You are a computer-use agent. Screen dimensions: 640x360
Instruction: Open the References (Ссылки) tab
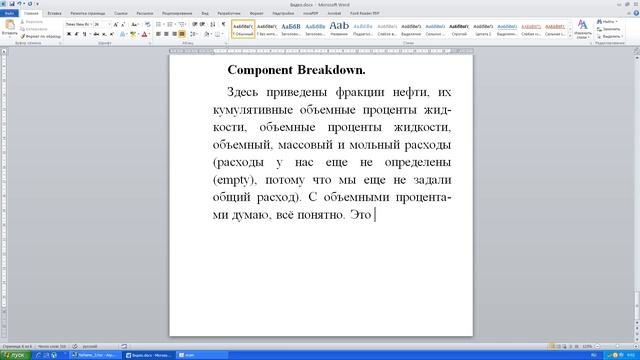[x=121, y=13]
